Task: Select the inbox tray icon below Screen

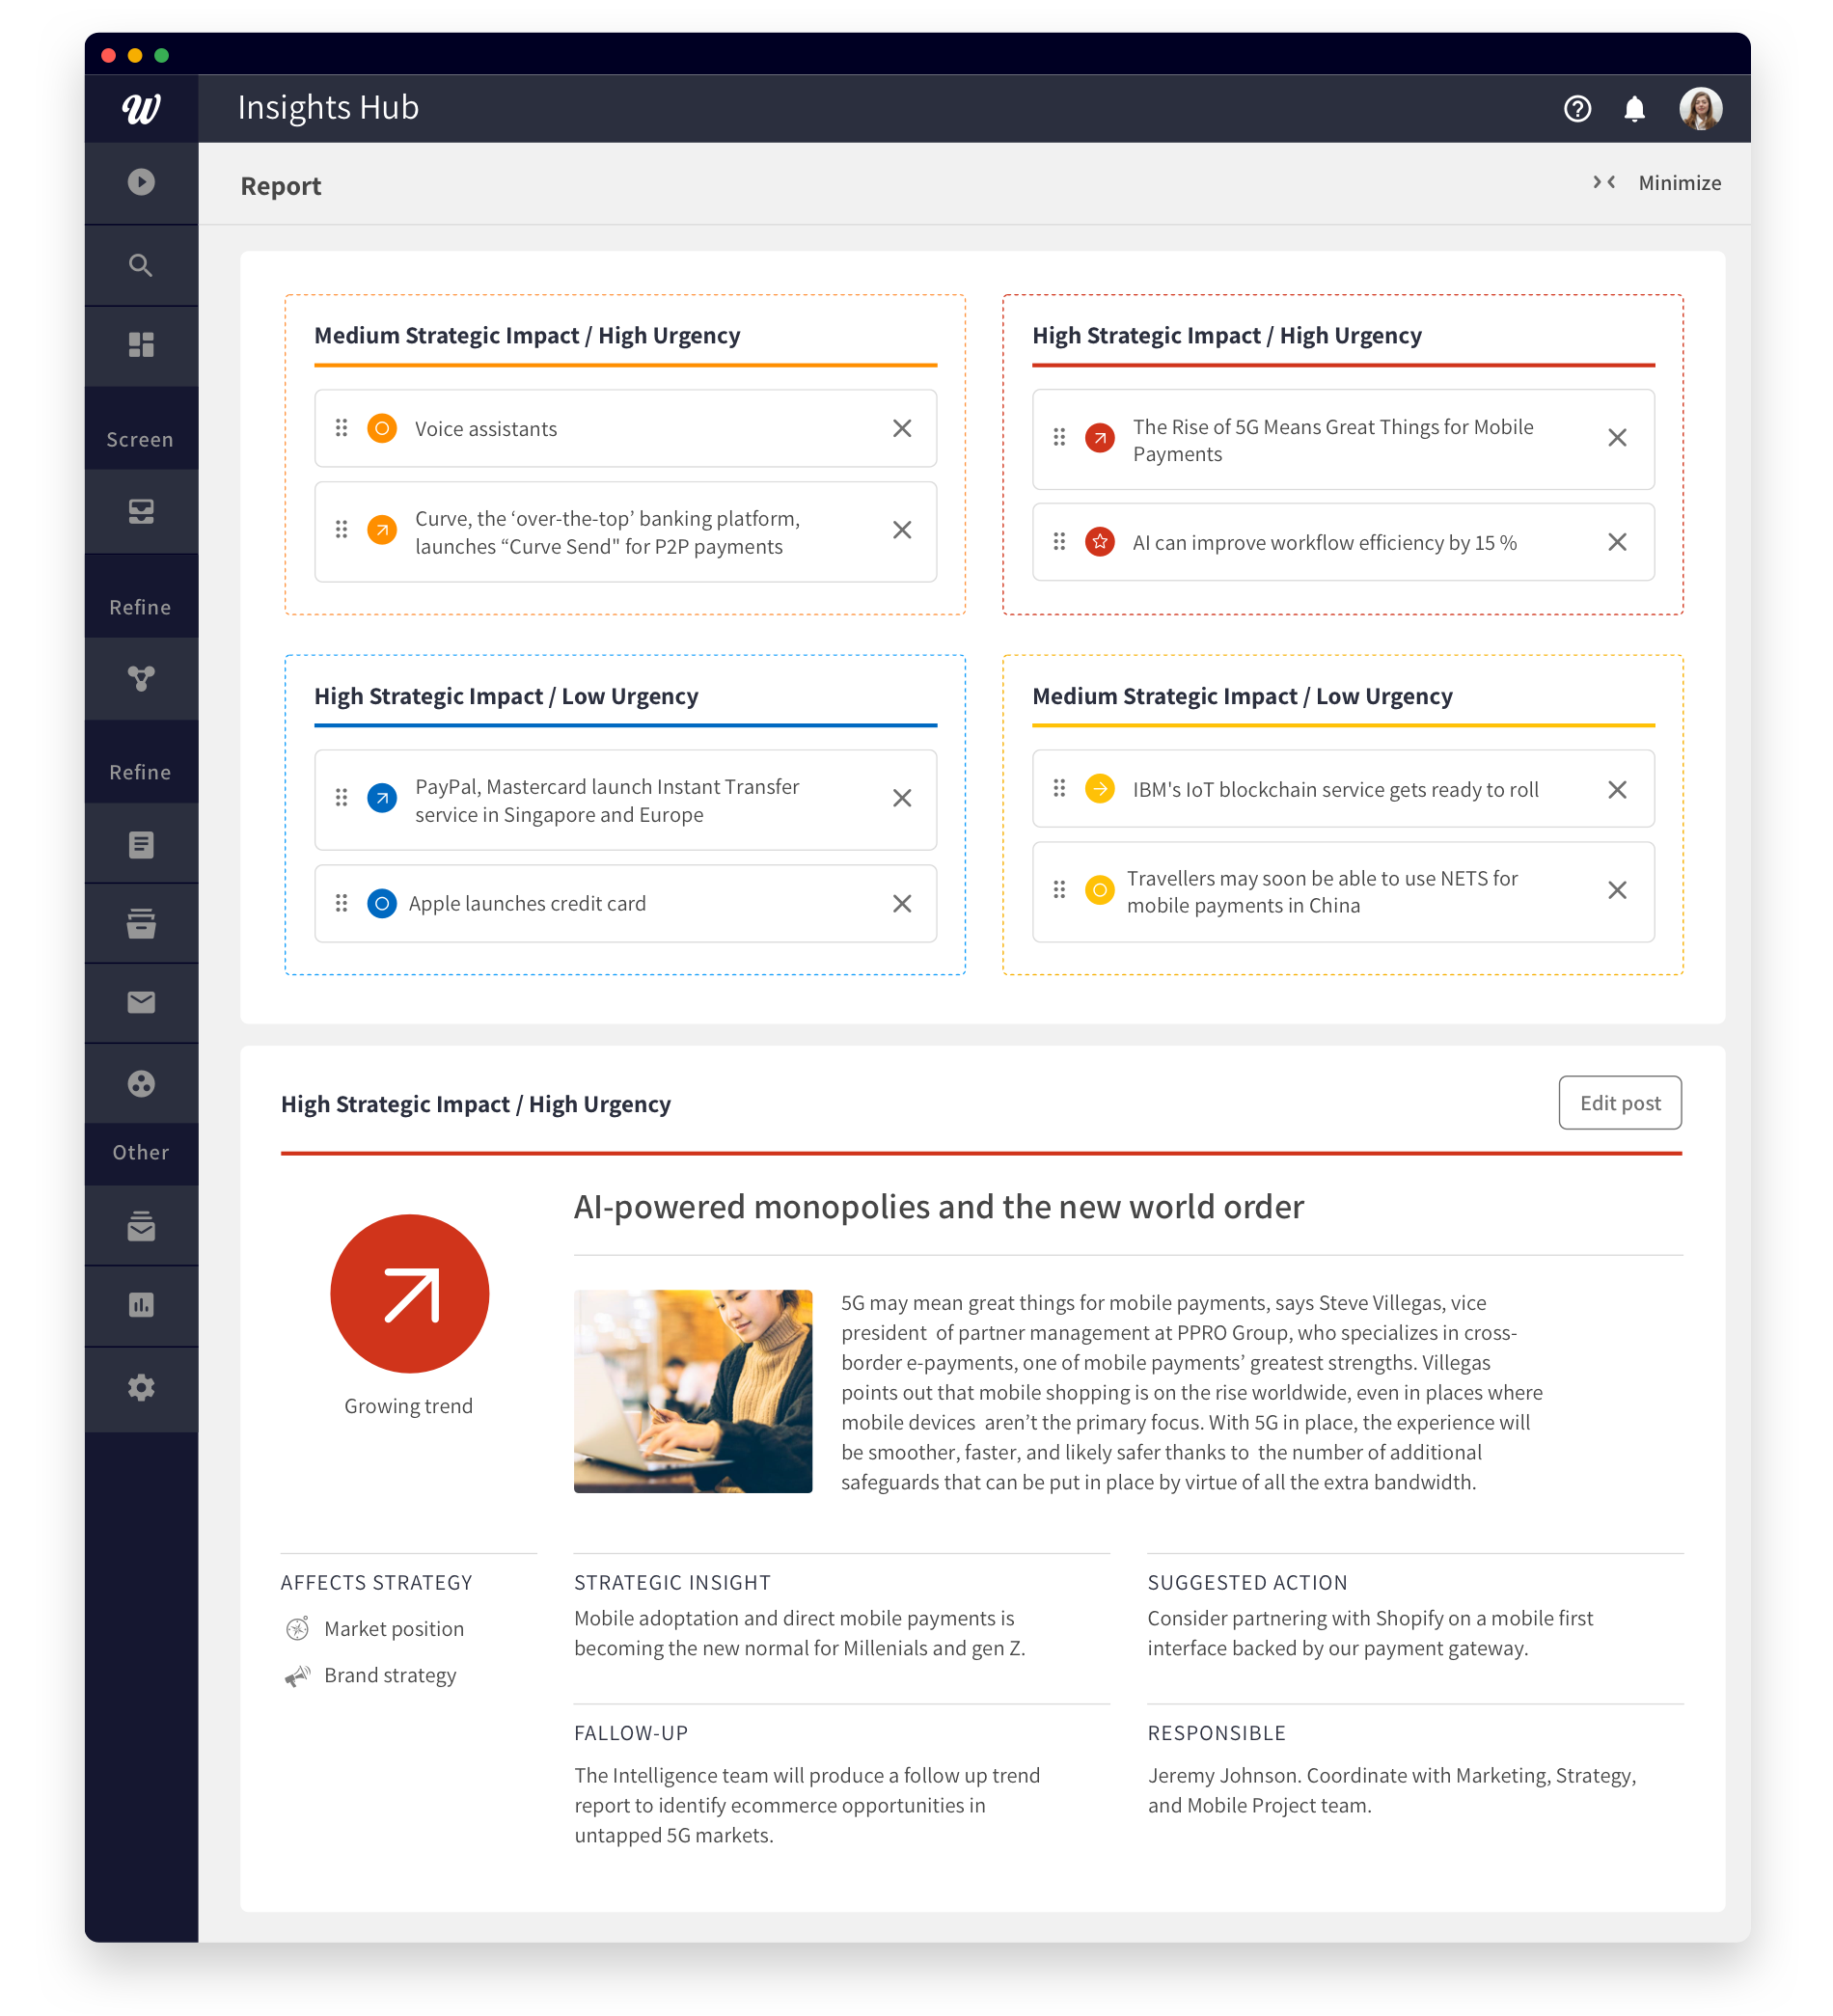Action: [x=141, y=511]
